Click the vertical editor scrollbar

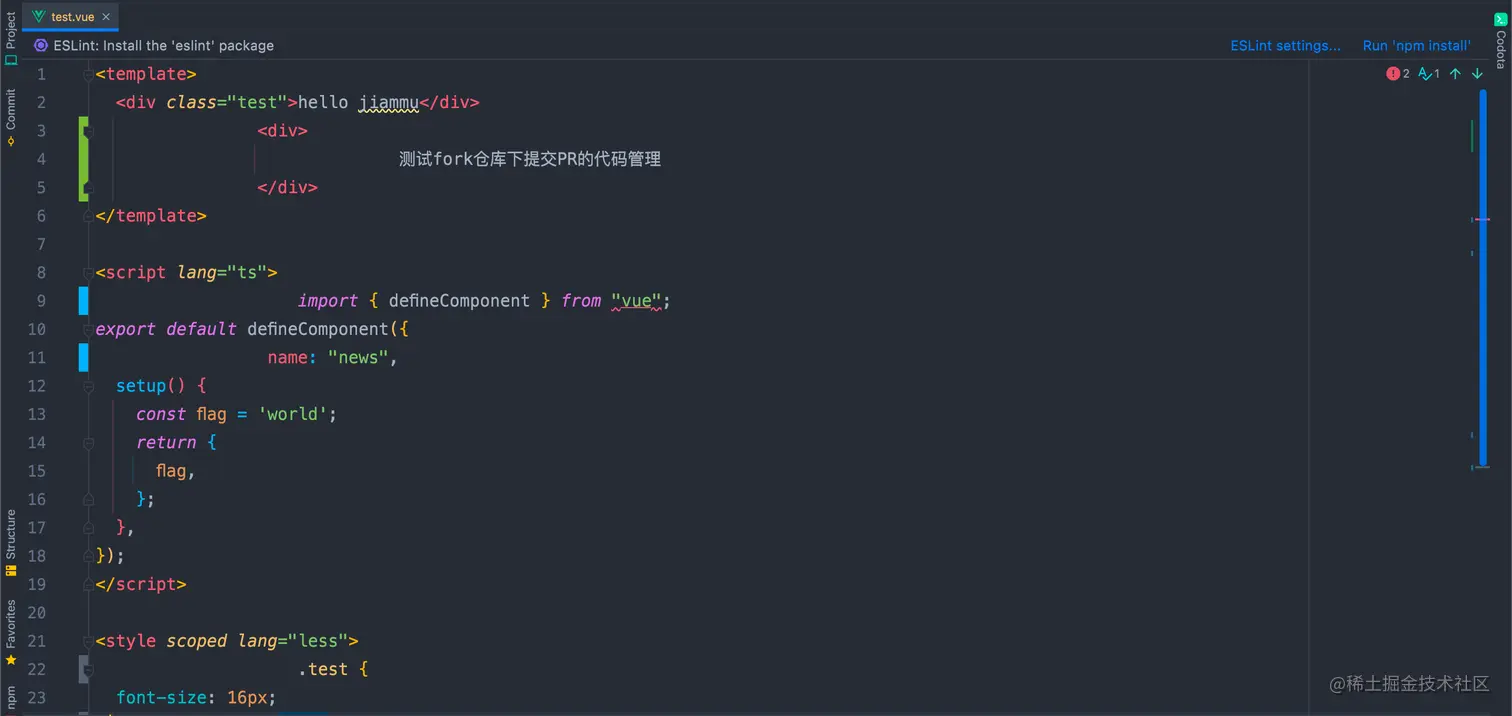click(1483, 280)
